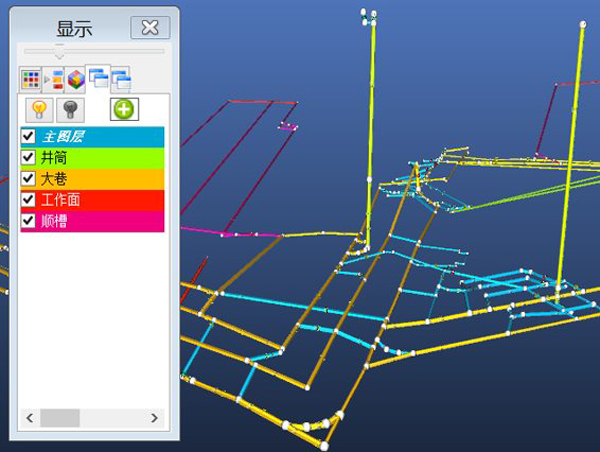The width and height of the screenshot is (600, 452).
Task: Click the horizontal scrollbar thumb
Action: 60,418
